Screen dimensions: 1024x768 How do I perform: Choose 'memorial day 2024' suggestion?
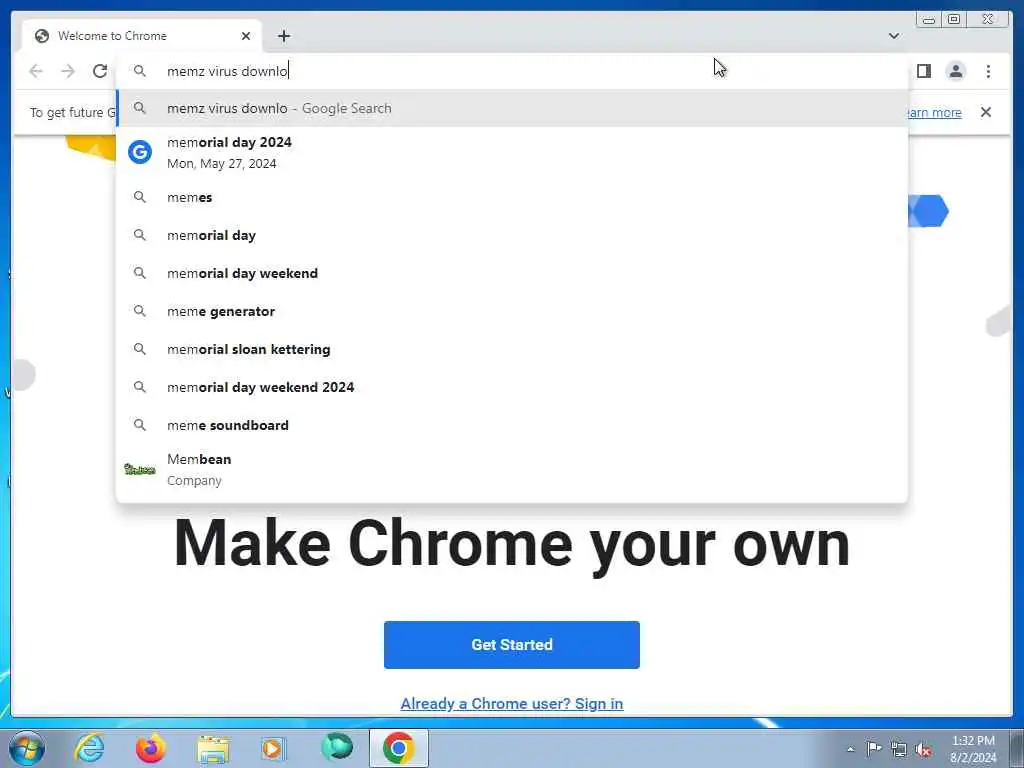(512, 152)
